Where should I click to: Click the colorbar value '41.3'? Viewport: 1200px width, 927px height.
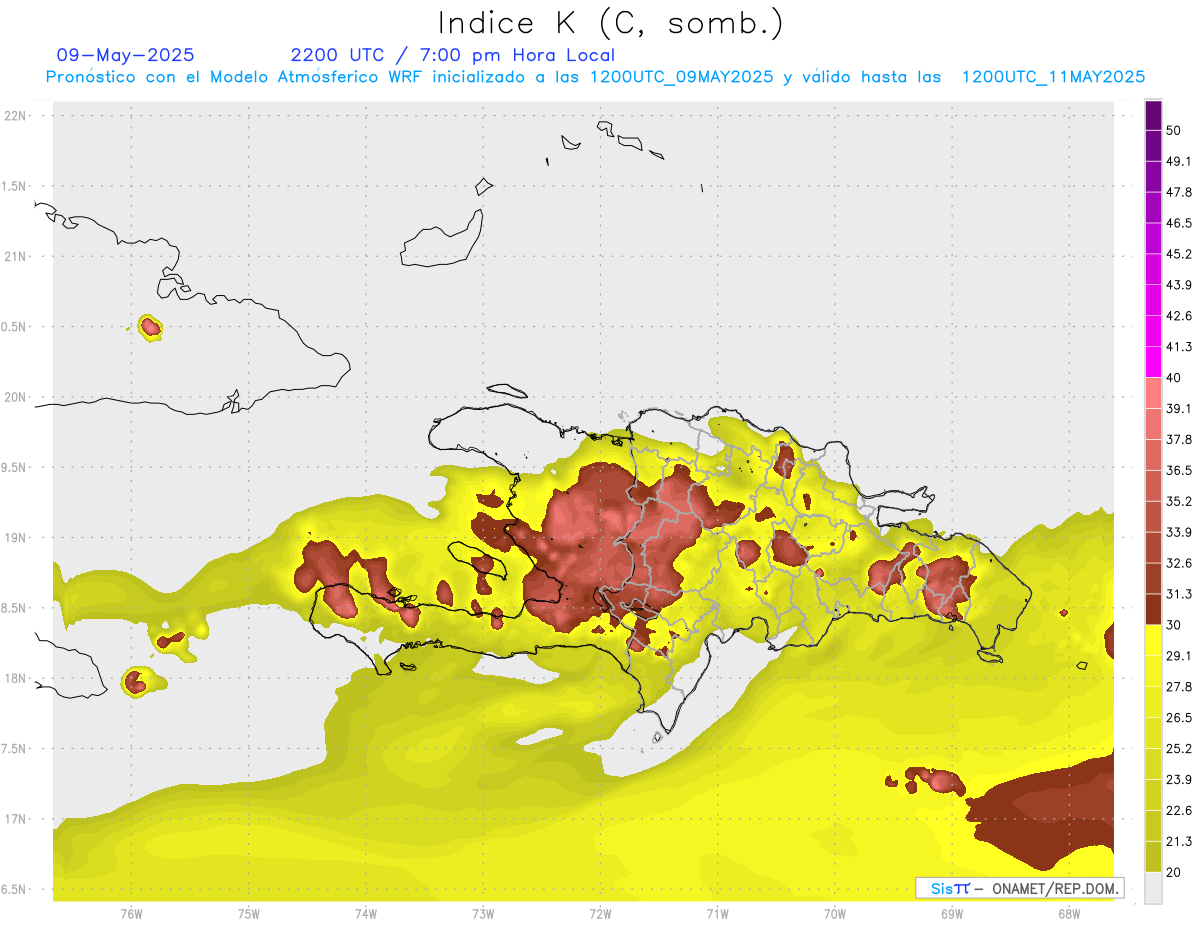[1179, 347]
